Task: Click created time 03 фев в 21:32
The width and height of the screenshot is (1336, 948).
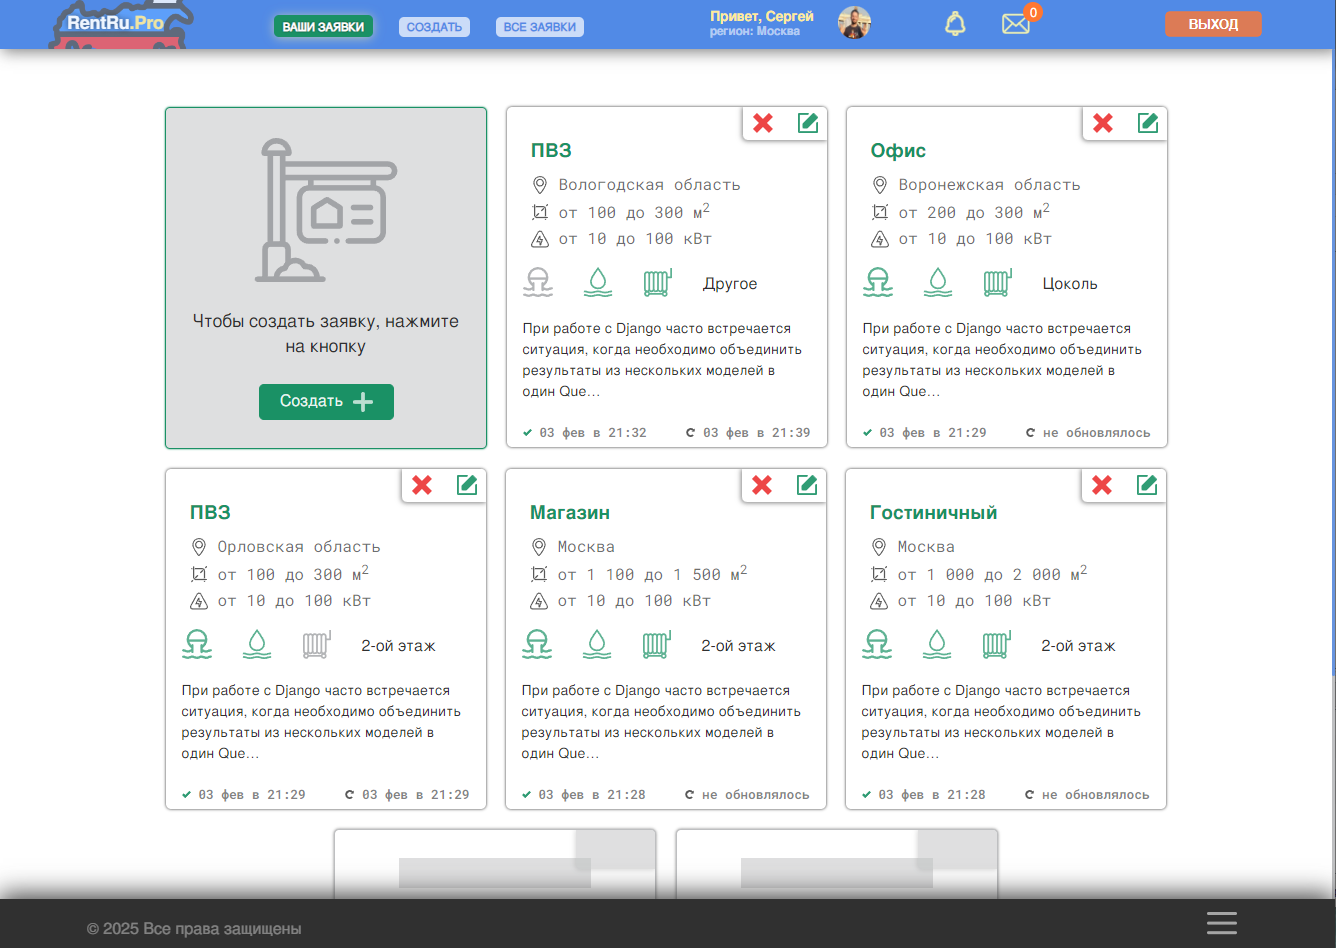Action: coord(593,433)
